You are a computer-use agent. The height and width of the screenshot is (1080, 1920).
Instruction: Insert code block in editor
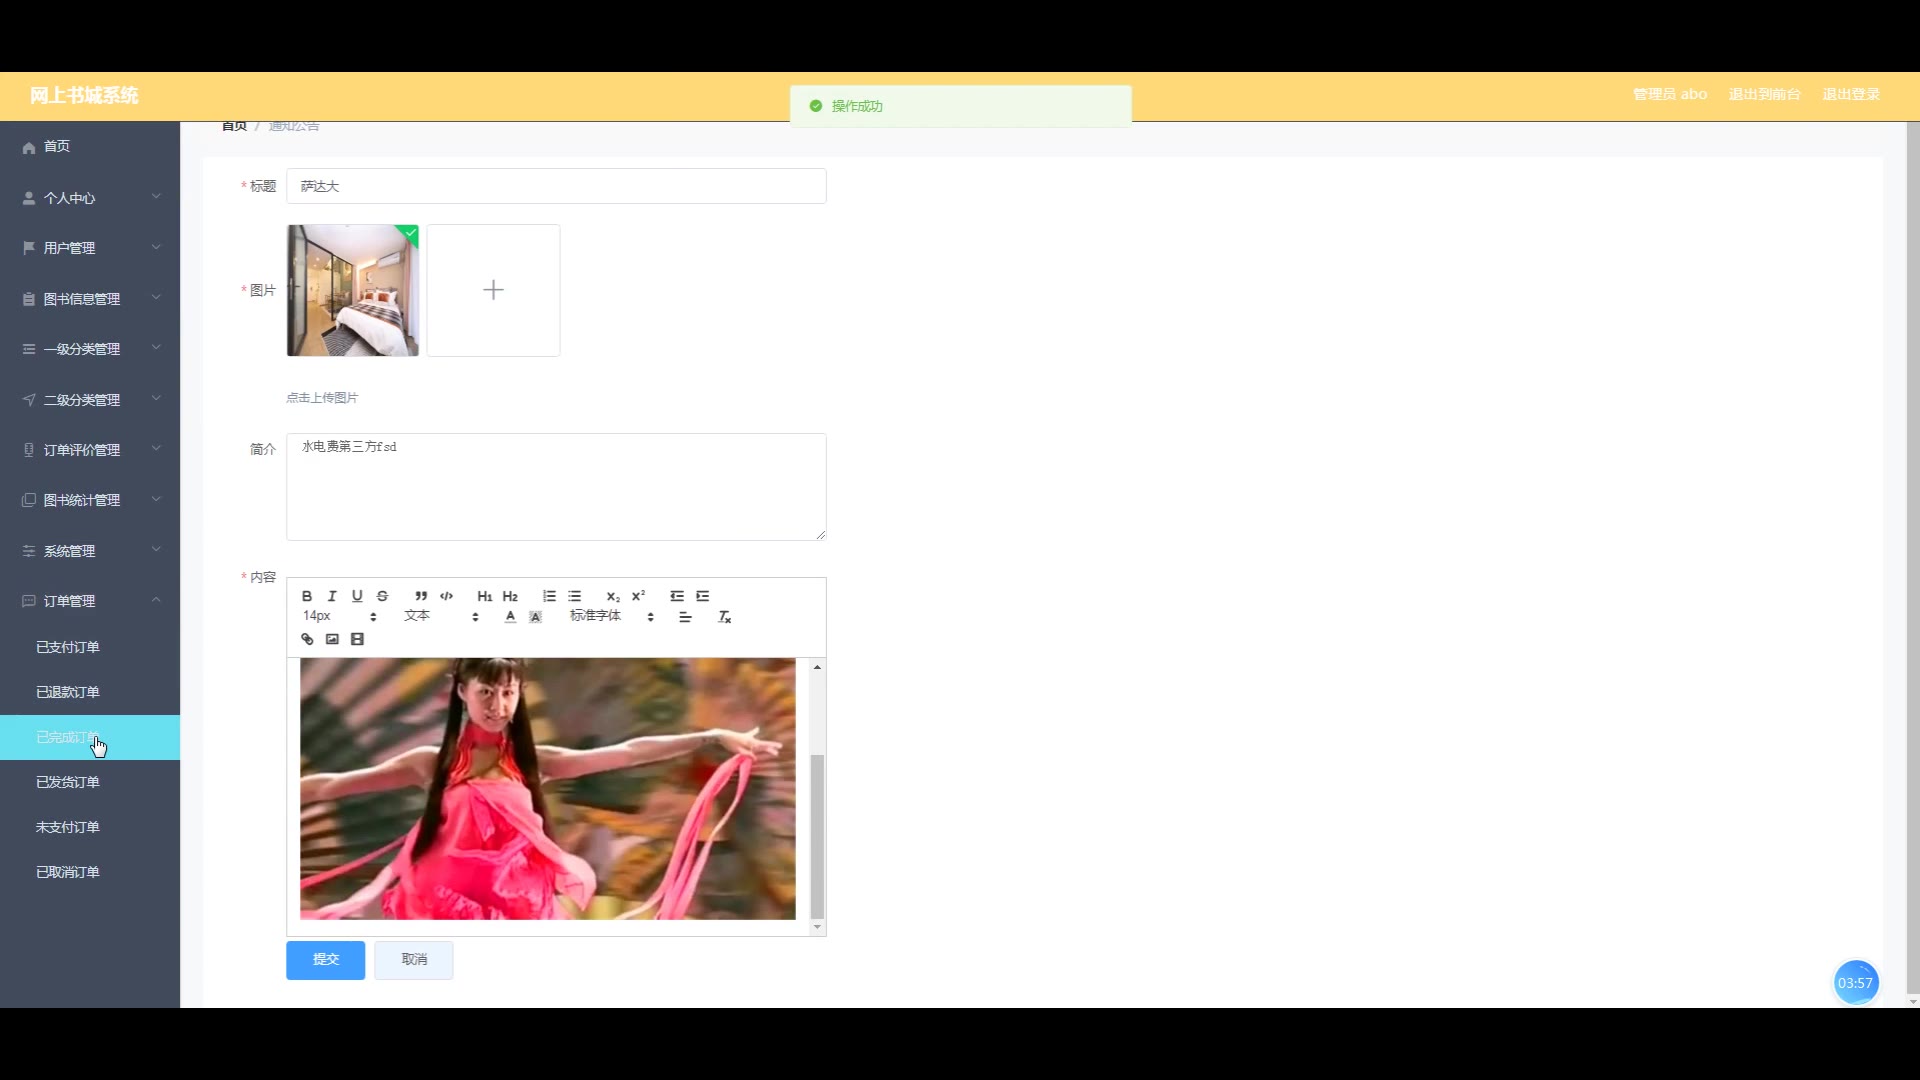[446, 596]
